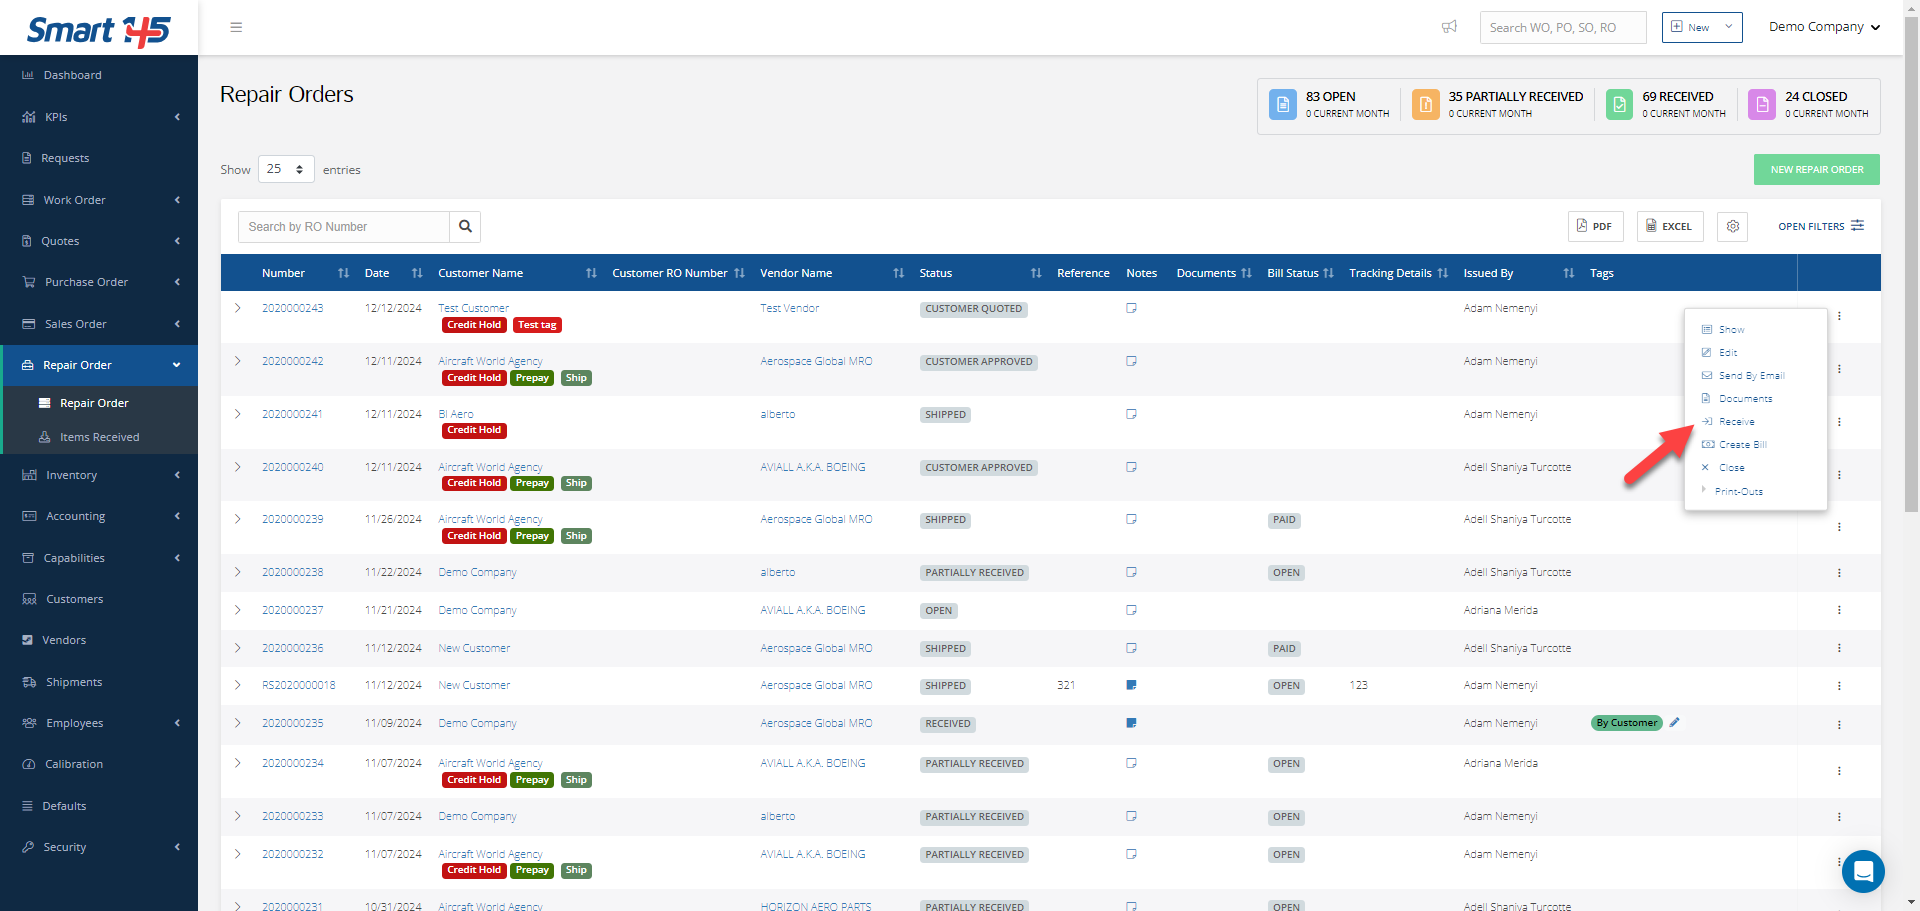1920x911 pixels.
Task: Expand the Inventory sidebar section
Action: (99, 475)
